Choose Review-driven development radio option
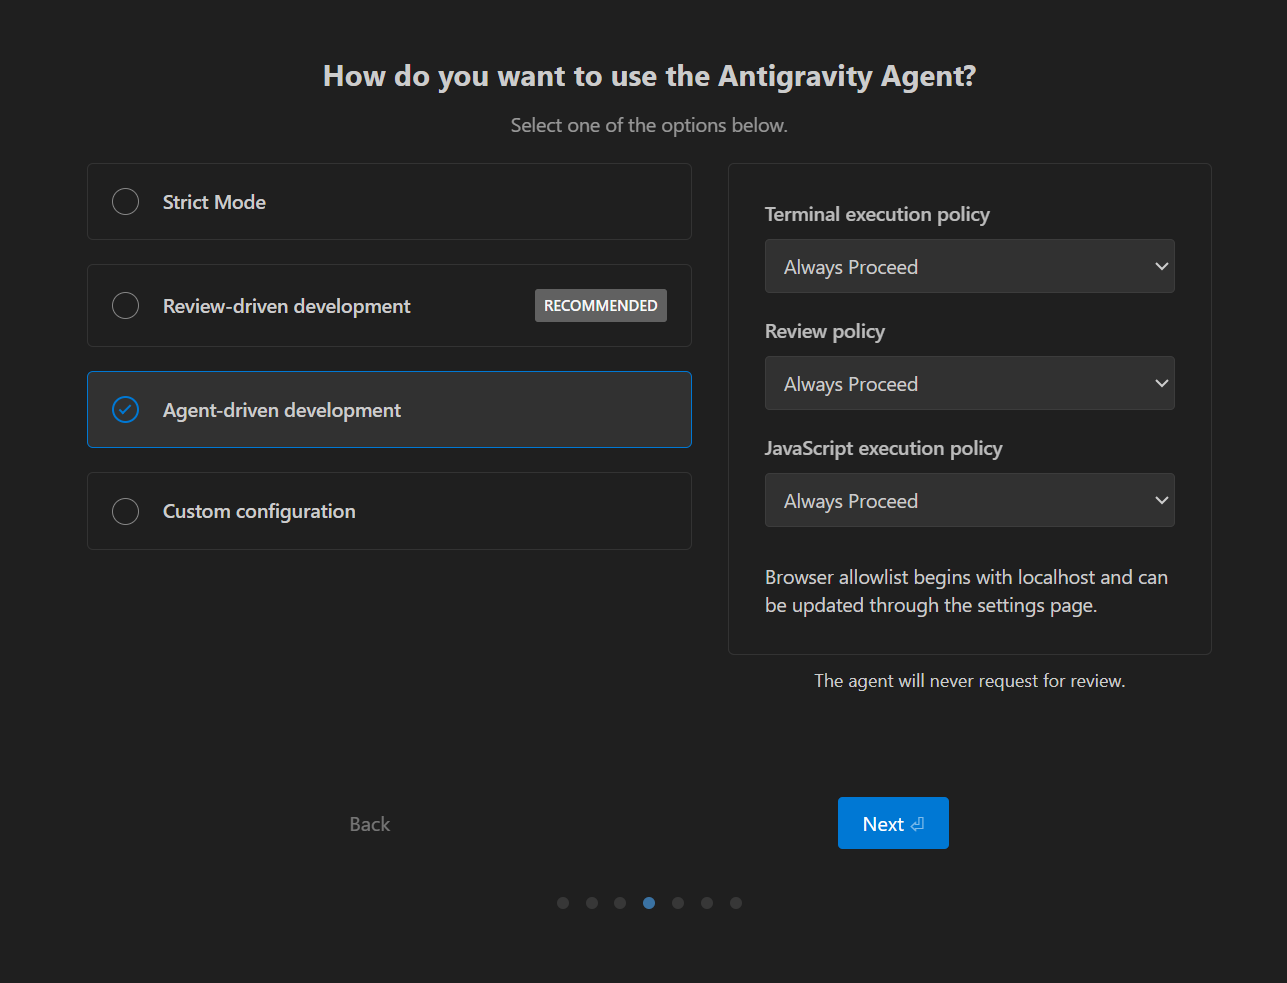Screen dimensions: 1287x983 coord(126,306)
